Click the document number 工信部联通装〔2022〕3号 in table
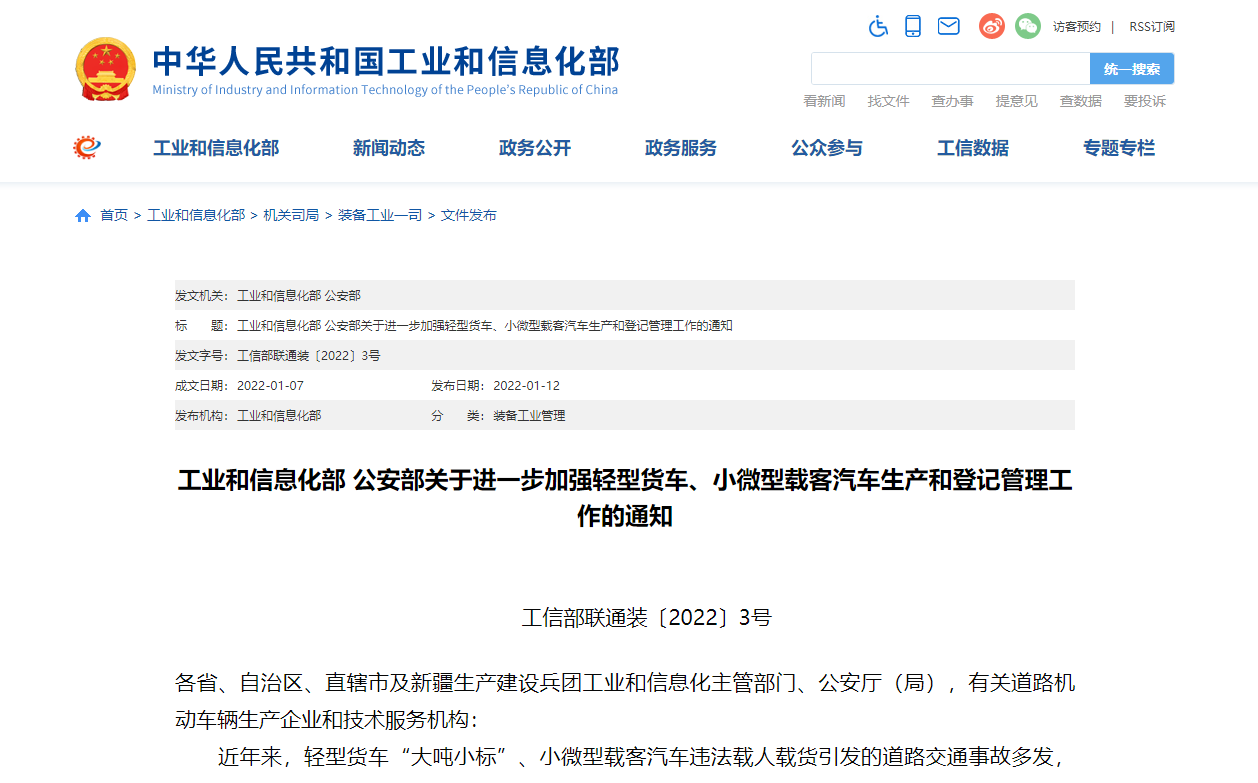1258x783 pixels. click(308, 356)
